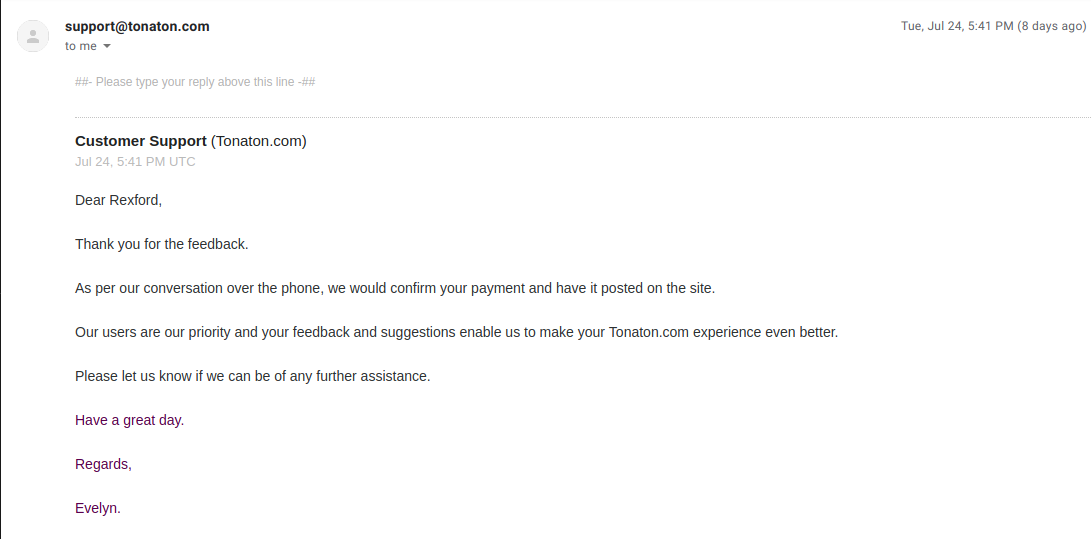Click the purple "Have a great day." text
This screenshot has height=539, width=1091.
click(129, 420)
